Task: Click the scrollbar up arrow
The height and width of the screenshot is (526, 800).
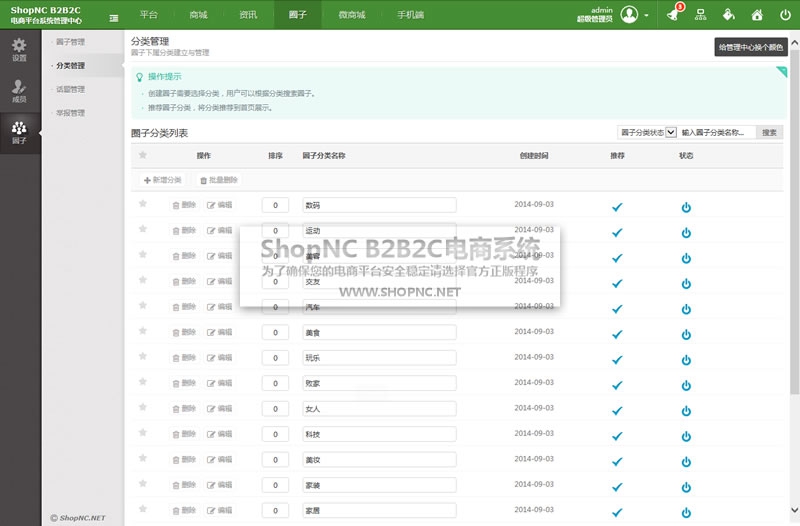Action: point(795,43)
